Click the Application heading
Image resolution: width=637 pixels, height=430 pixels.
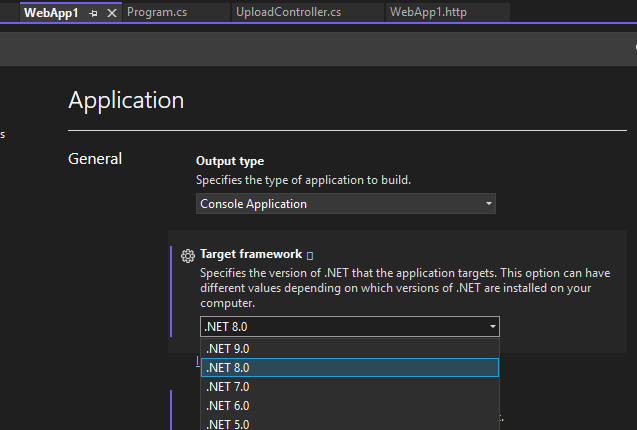coord(126,100)
